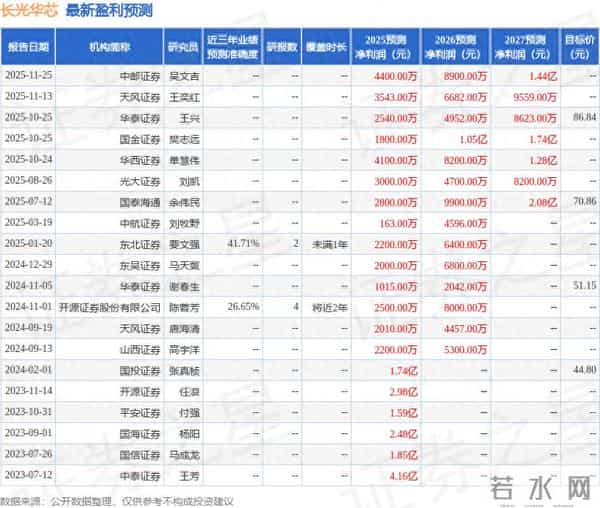This screenshot has width=600, height=508.
Task: Click the value 2.08亿
Action: [543, 203]
